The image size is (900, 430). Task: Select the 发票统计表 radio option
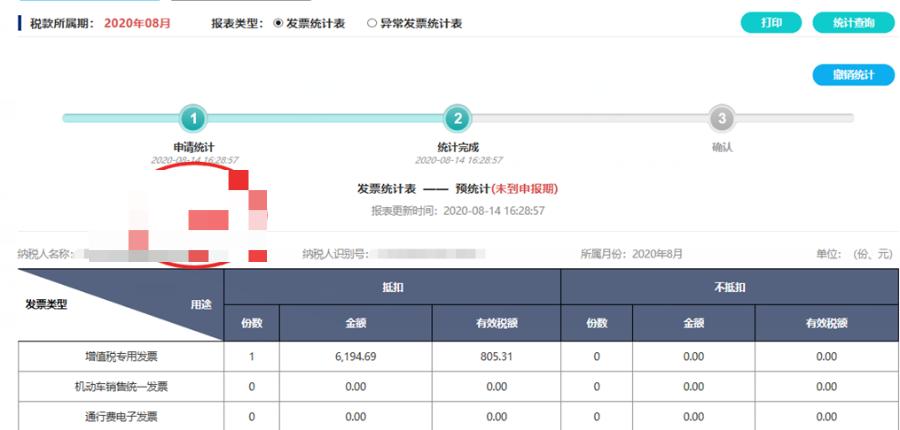[279, 24]
